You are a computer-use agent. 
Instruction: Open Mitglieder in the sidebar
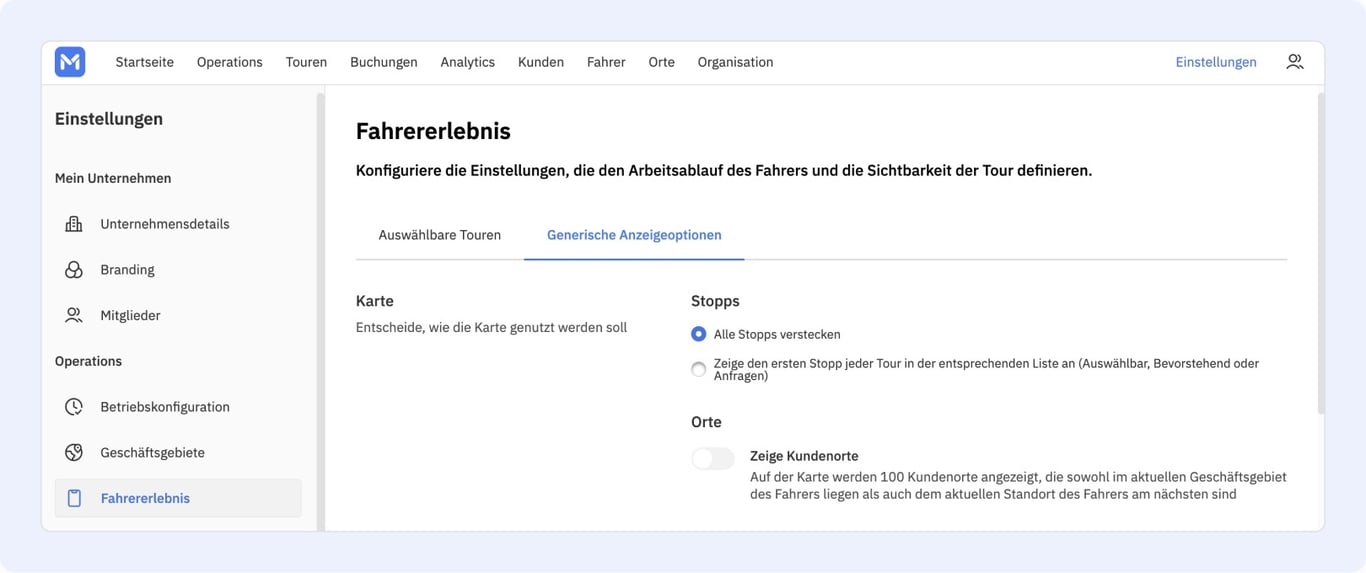(178, 315)
